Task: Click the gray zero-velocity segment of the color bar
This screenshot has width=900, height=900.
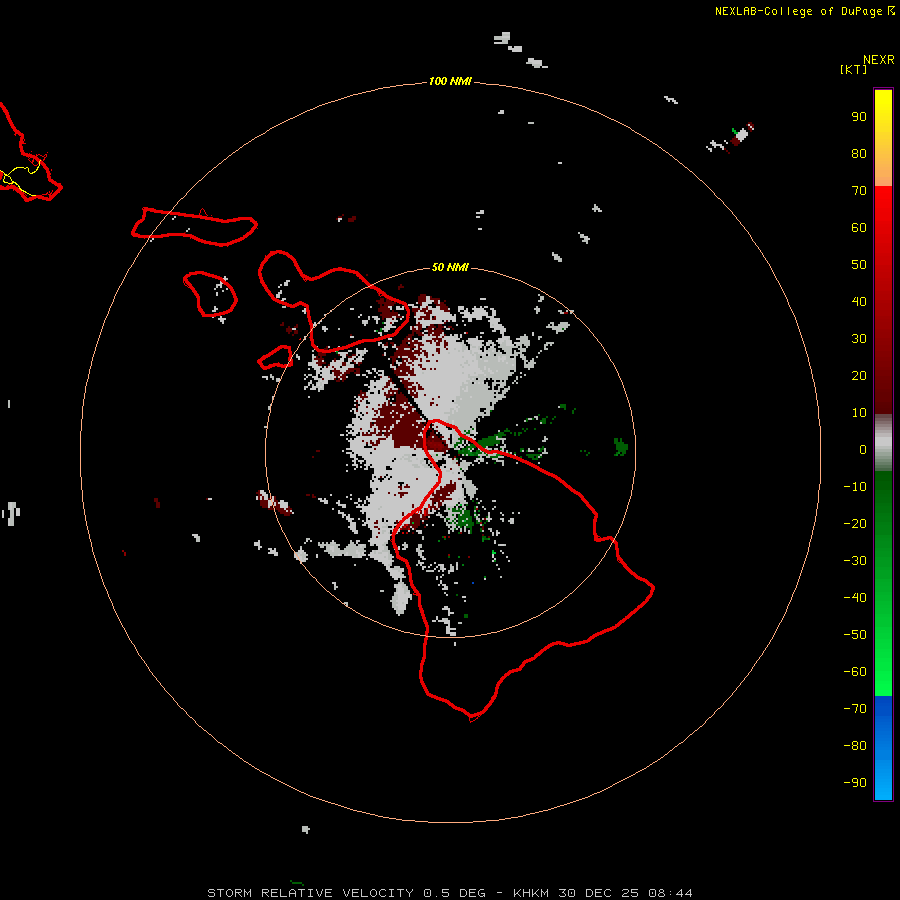Action: (x=883, y=443)
